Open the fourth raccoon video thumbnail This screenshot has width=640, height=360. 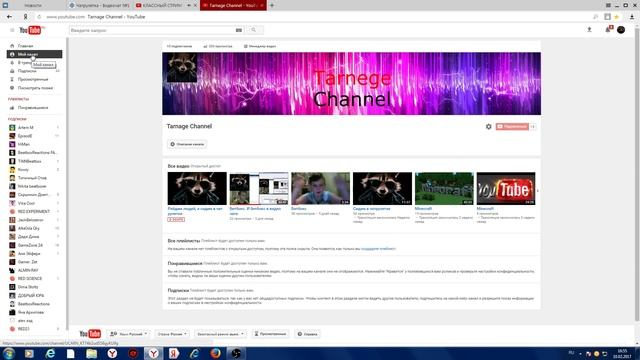point(382,188)
